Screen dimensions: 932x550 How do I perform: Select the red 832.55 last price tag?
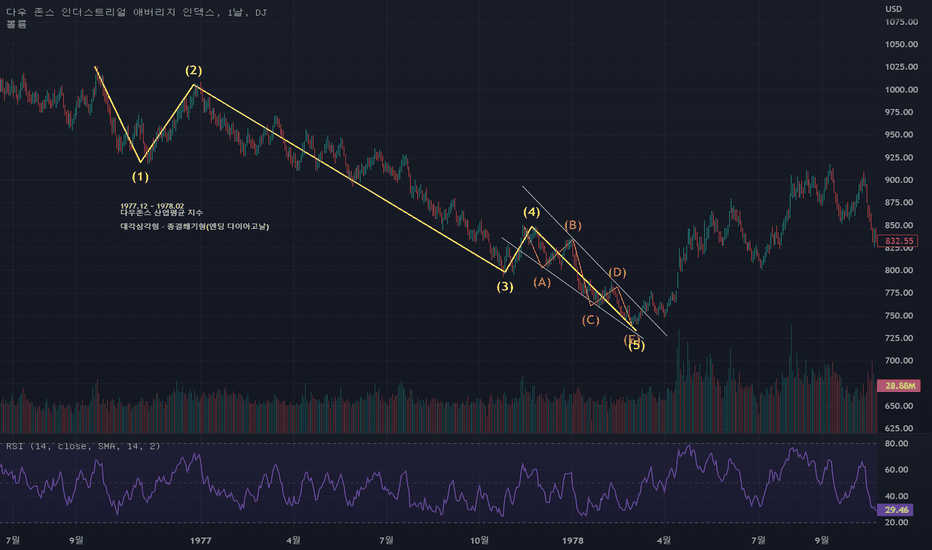[899, 241]
